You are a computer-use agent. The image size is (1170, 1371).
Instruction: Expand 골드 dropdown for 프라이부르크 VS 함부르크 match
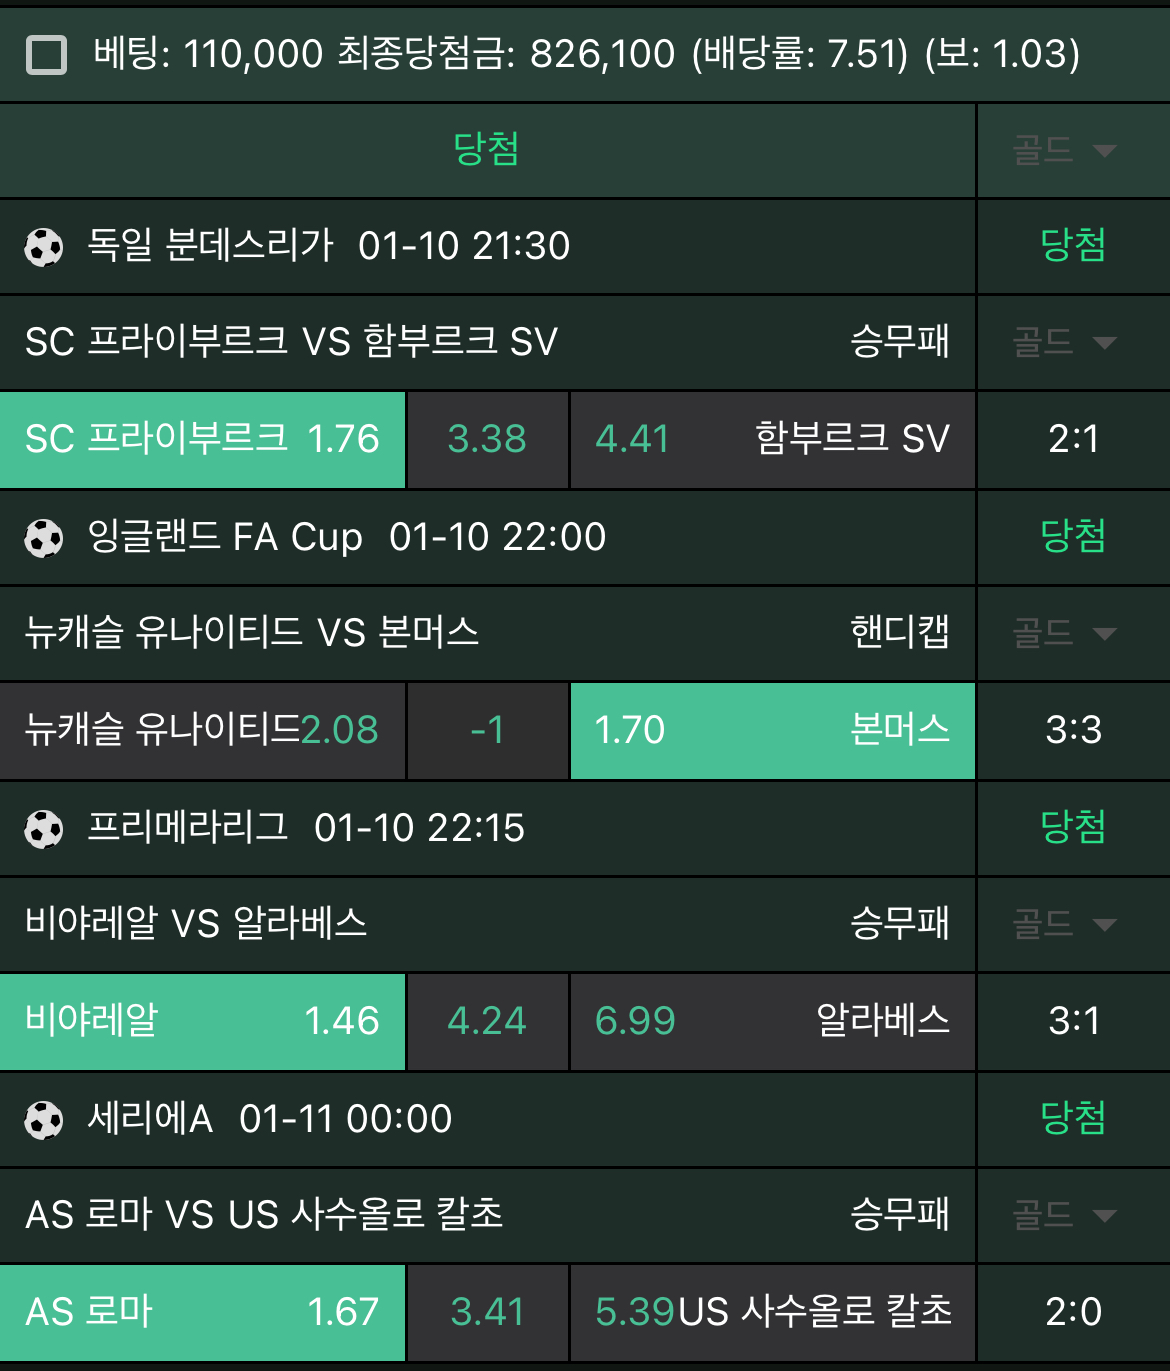tap(1064, 343)
